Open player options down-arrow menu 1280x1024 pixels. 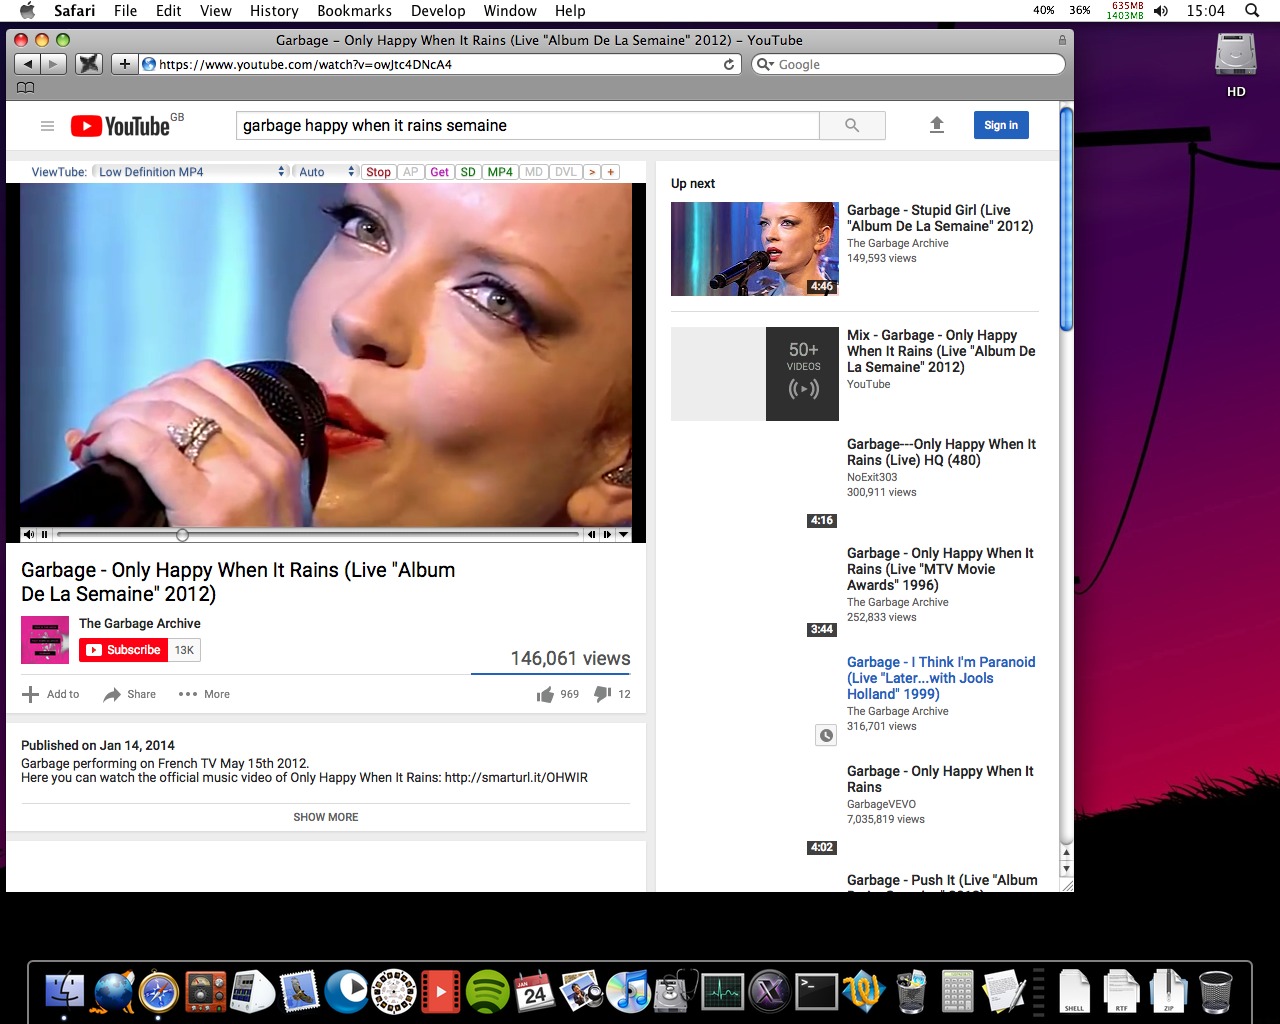coord(623,535)
